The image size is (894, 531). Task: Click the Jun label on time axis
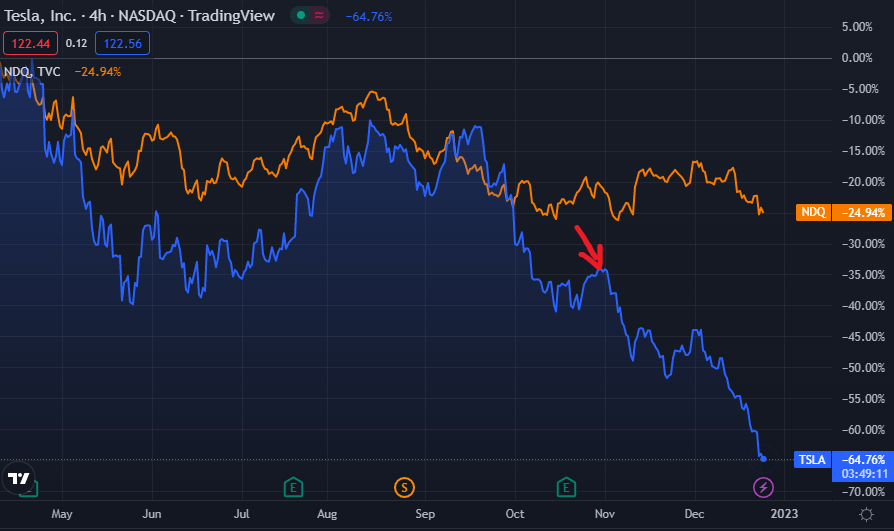(x=152, y=514)
